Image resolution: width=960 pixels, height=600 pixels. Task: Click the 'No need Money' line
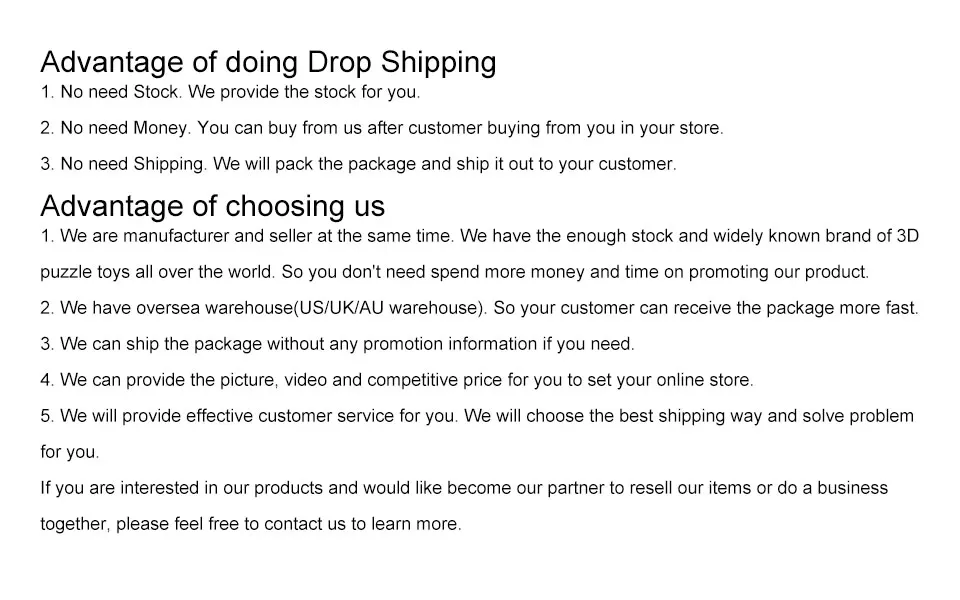pyautogui.click(x=382, y=129)
